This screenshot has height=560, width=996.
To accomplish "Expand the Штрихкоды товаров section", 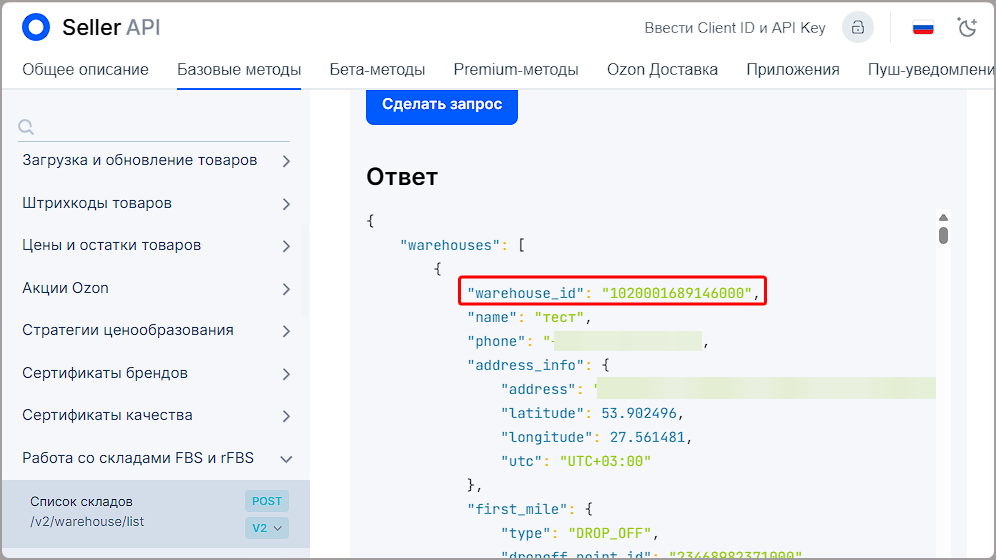I will [x=286, y=204].
